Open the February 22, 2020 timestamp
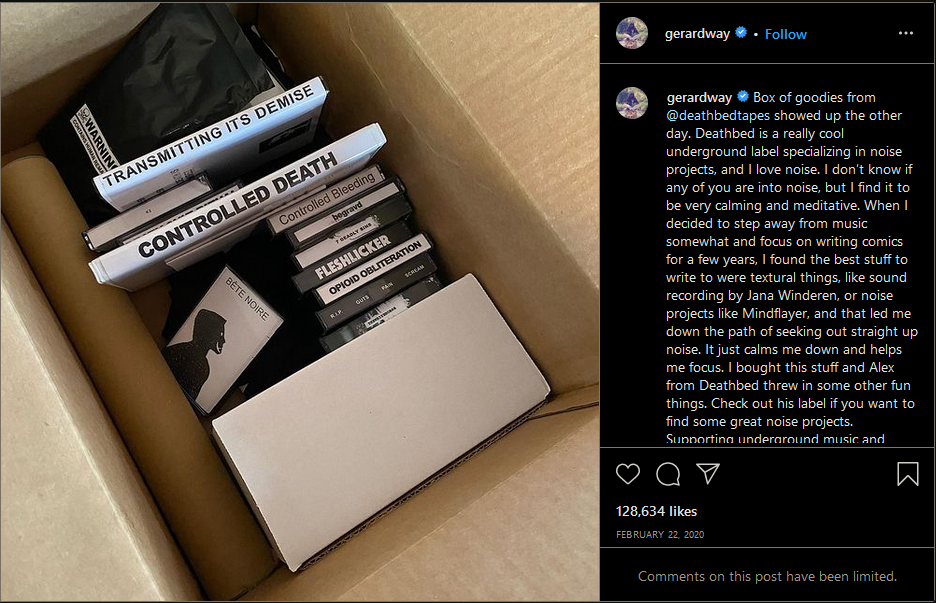Image resolution: width=936 pixels, height=603 pixels. coord(660,534)
